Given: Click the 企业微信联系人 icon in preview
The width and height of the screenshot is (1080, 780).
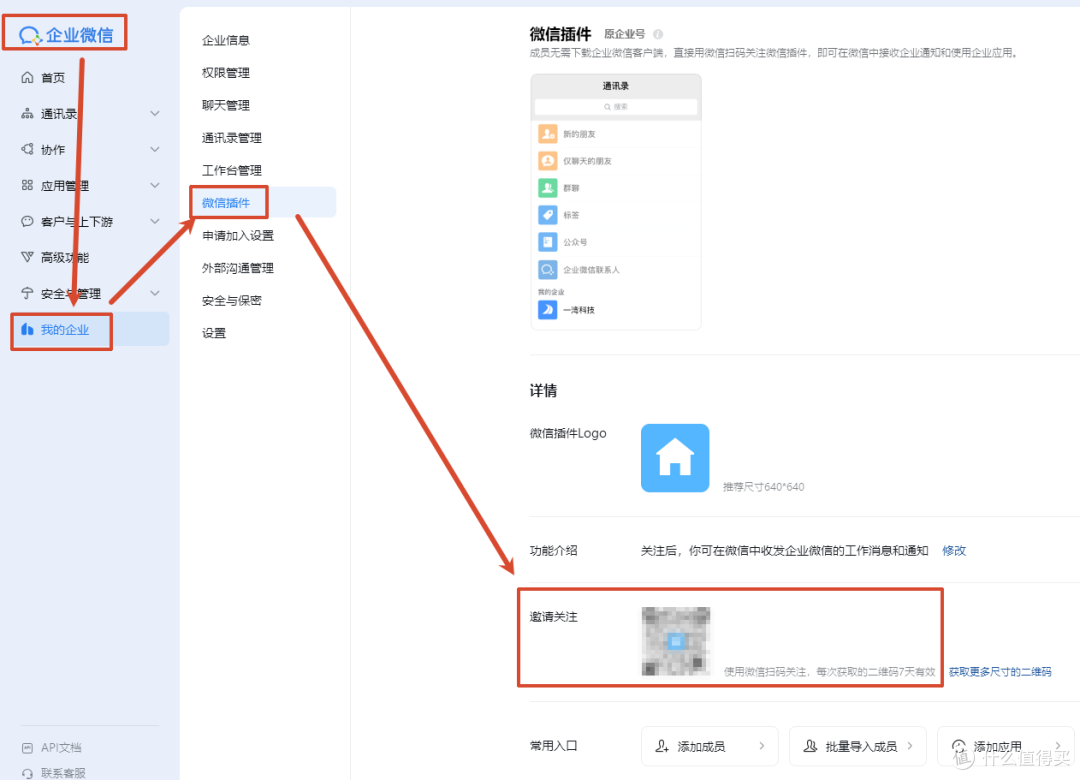Looking at the screenshot, I should click(548, 269).
